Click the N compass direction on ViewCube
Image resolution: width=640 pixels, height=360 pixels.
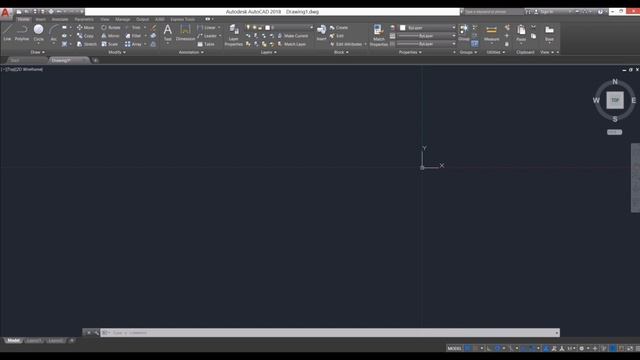click(x=615, y=82)
